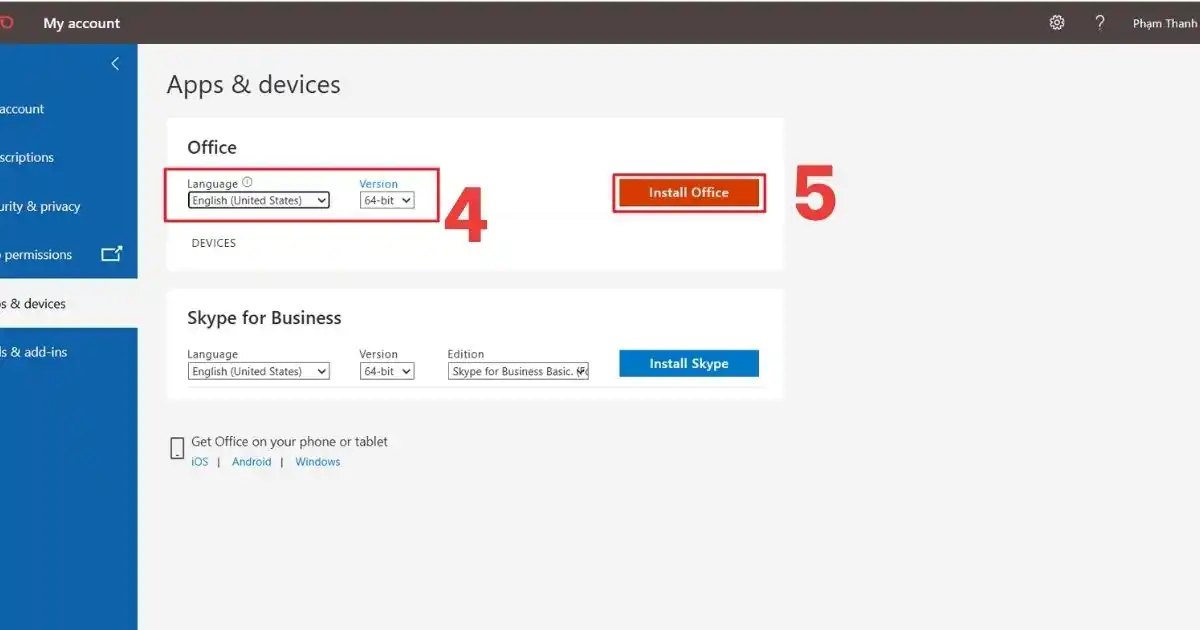The height and width of the screenshot is (630, 1200).
Task: Open Skype Language dropdown
Action: coord(259,371)
